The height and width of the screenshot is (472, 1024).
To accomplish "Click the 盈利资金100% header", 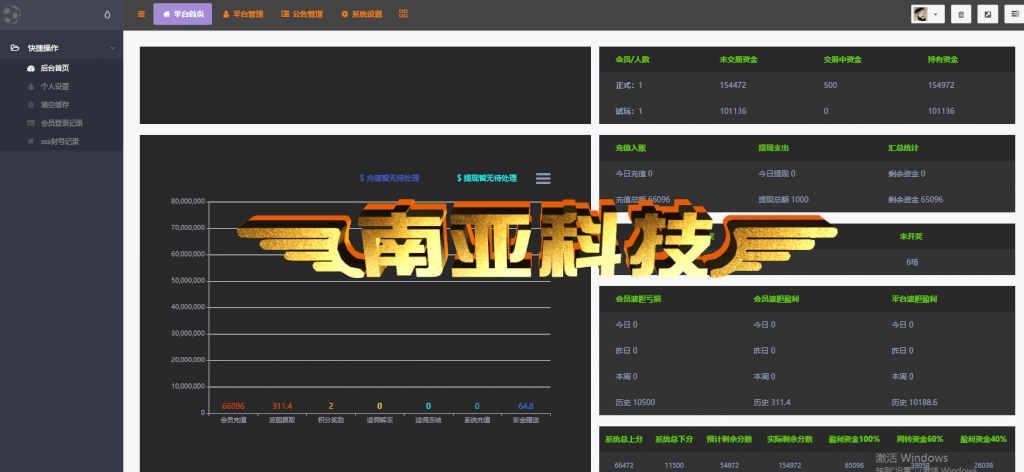I will (854, 439).
